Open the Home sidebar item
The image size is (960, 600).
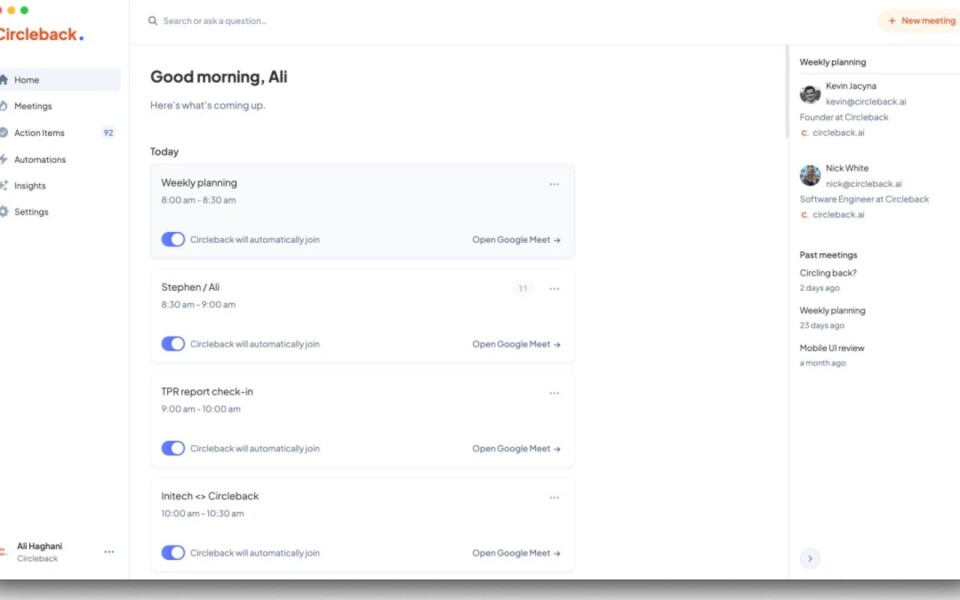59,80
